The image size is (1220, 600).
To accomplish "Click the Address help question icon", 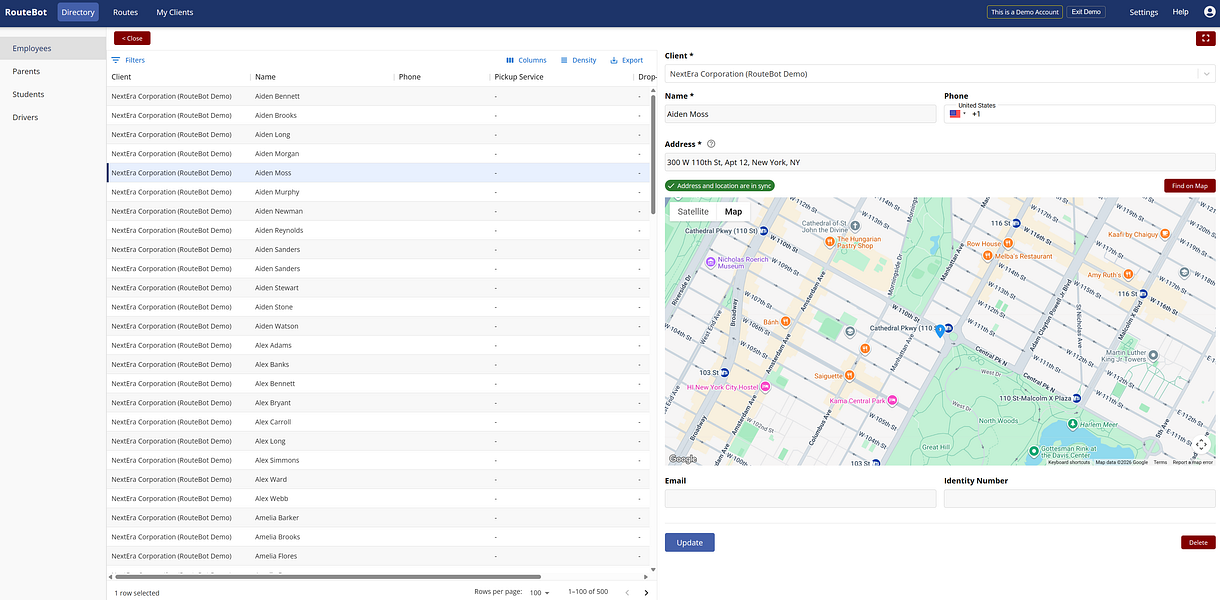I will coord(711,144).
